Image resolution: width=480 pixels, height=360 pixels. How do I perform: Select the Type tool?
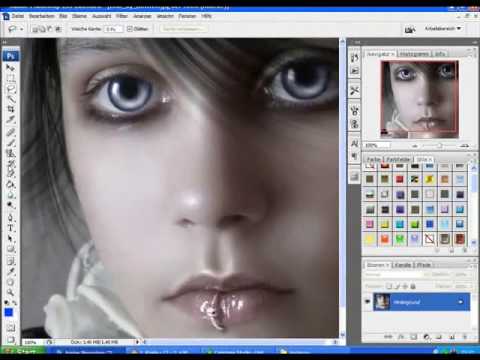point(10,228)
